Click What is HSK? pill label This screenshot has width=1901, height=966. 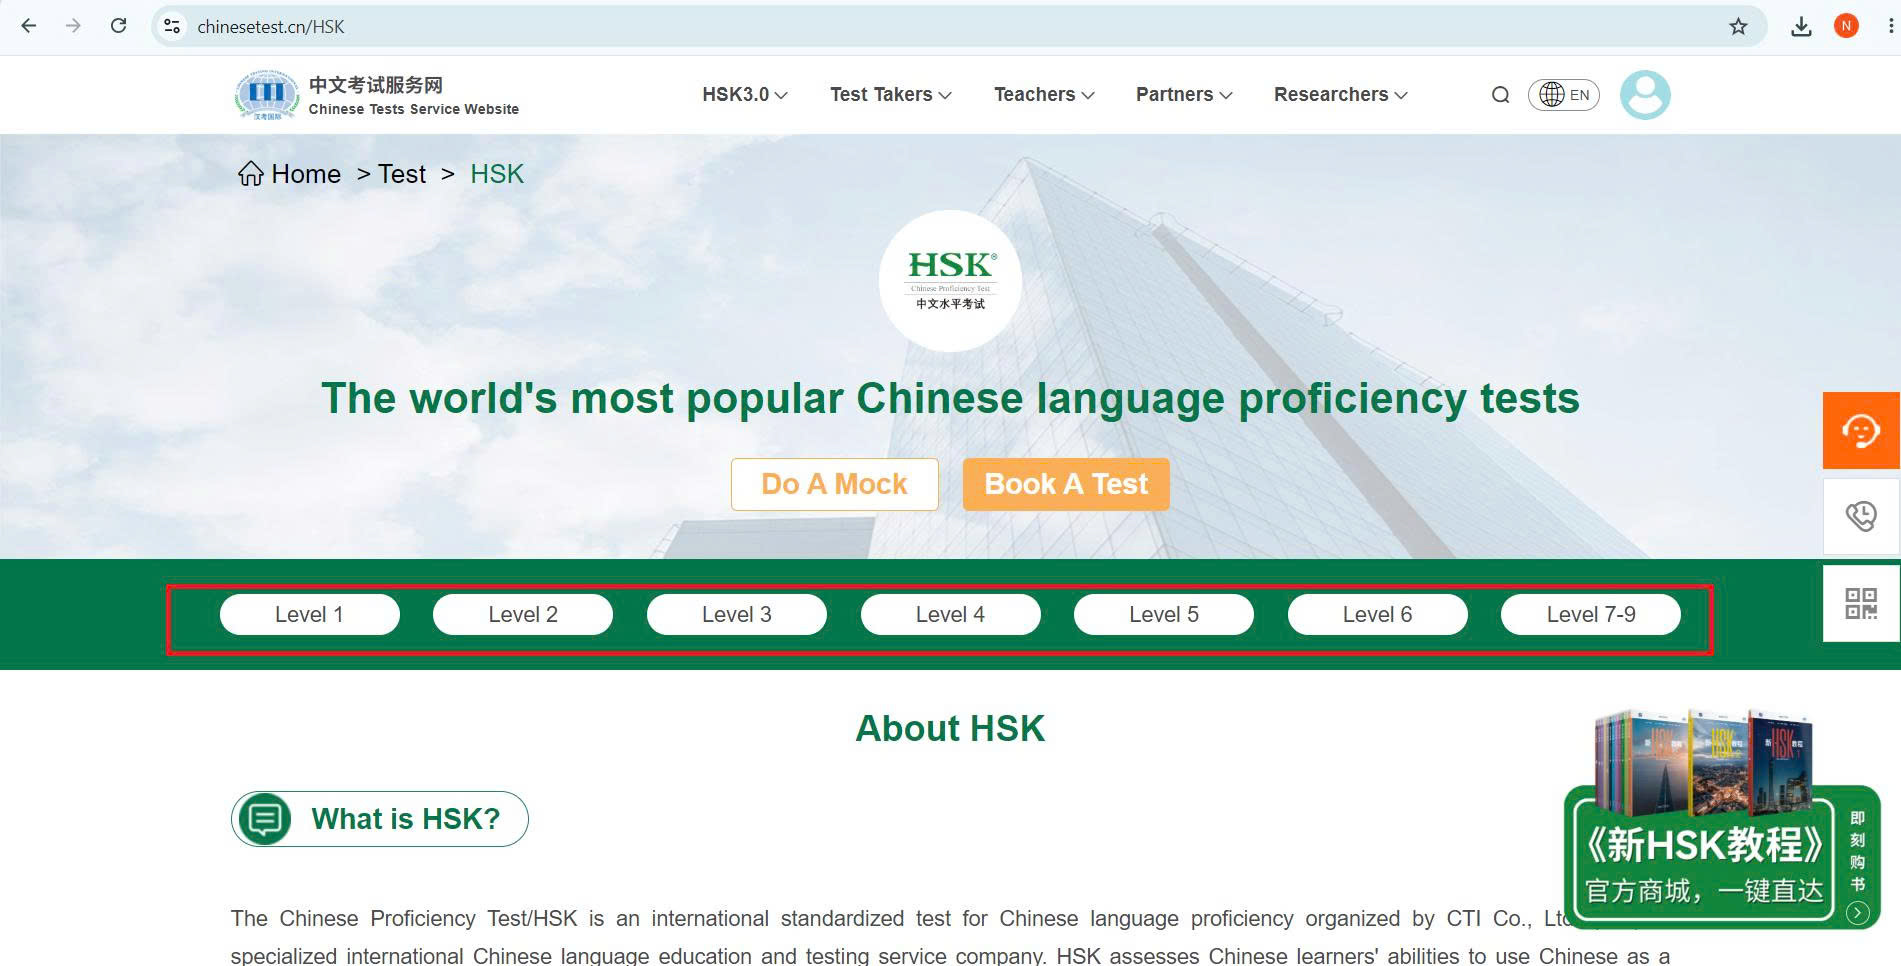[405, 819]
